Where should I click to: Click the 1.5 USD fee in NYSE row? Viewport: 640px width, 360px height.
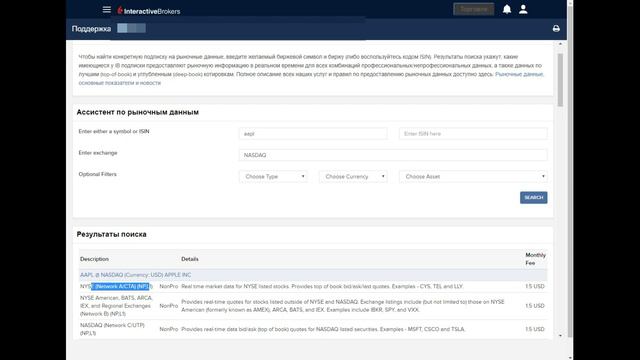(535, 286)
